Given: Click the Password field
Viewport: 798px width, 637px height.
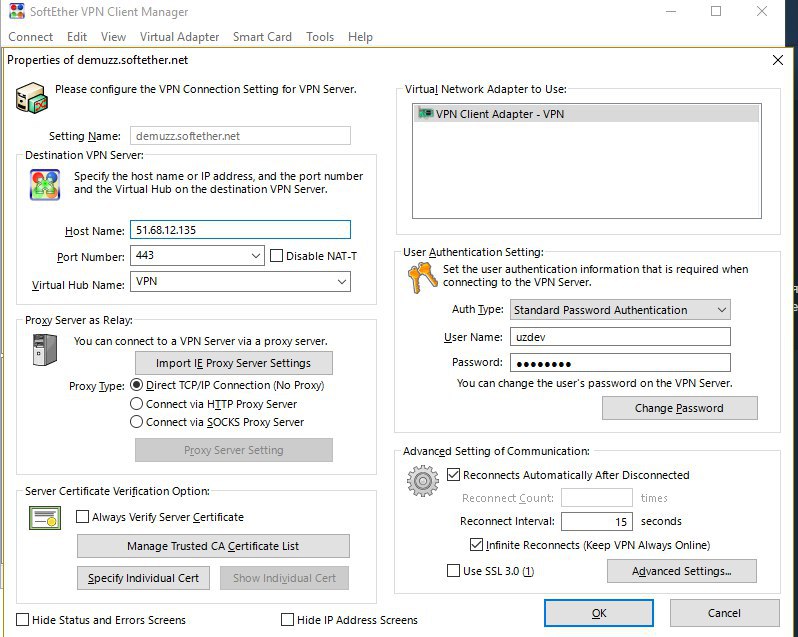Looking at the screenshot, I should pos(620,363).
